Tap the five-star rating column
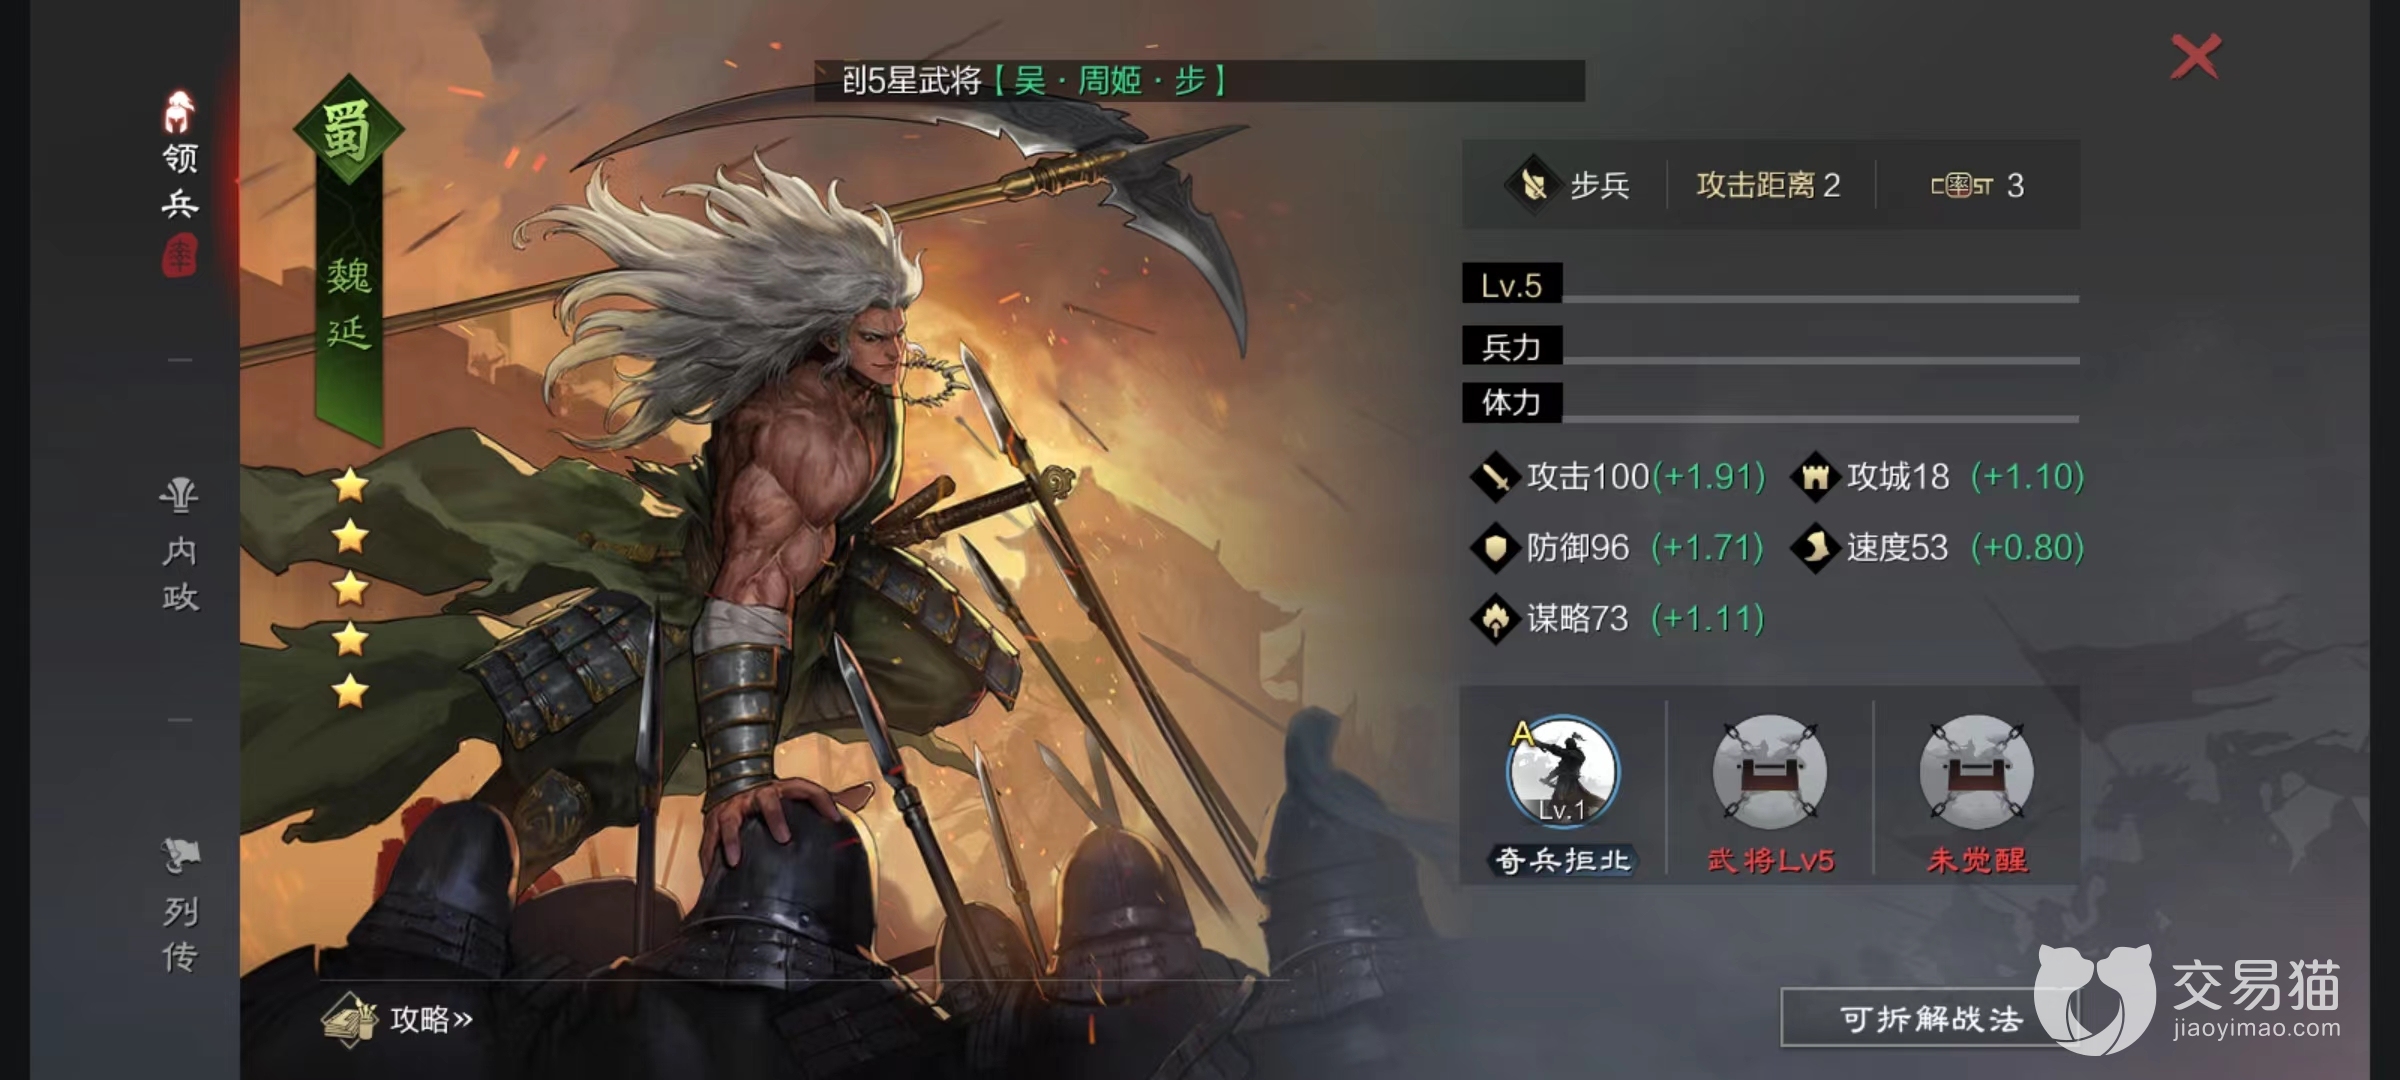Image resolution: width=2400 pixels, height=1080 pixels. 350,588
